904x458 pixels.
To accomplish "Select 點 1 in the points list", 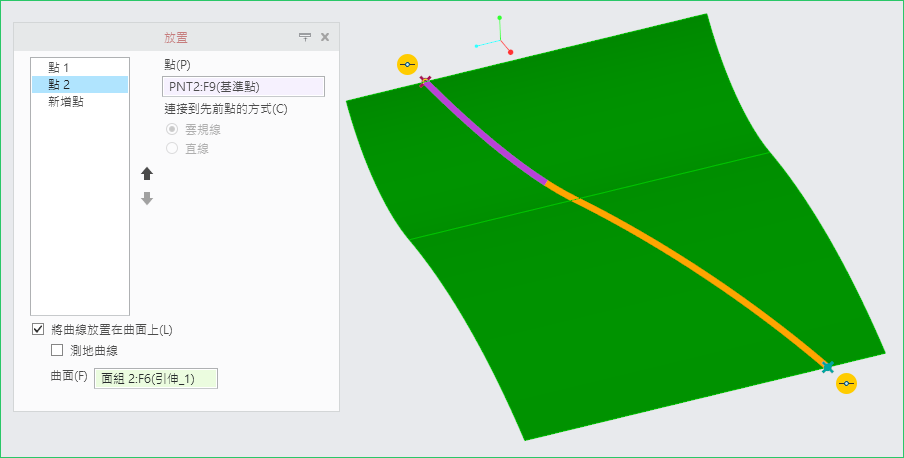I will click(x=59, y=67).
